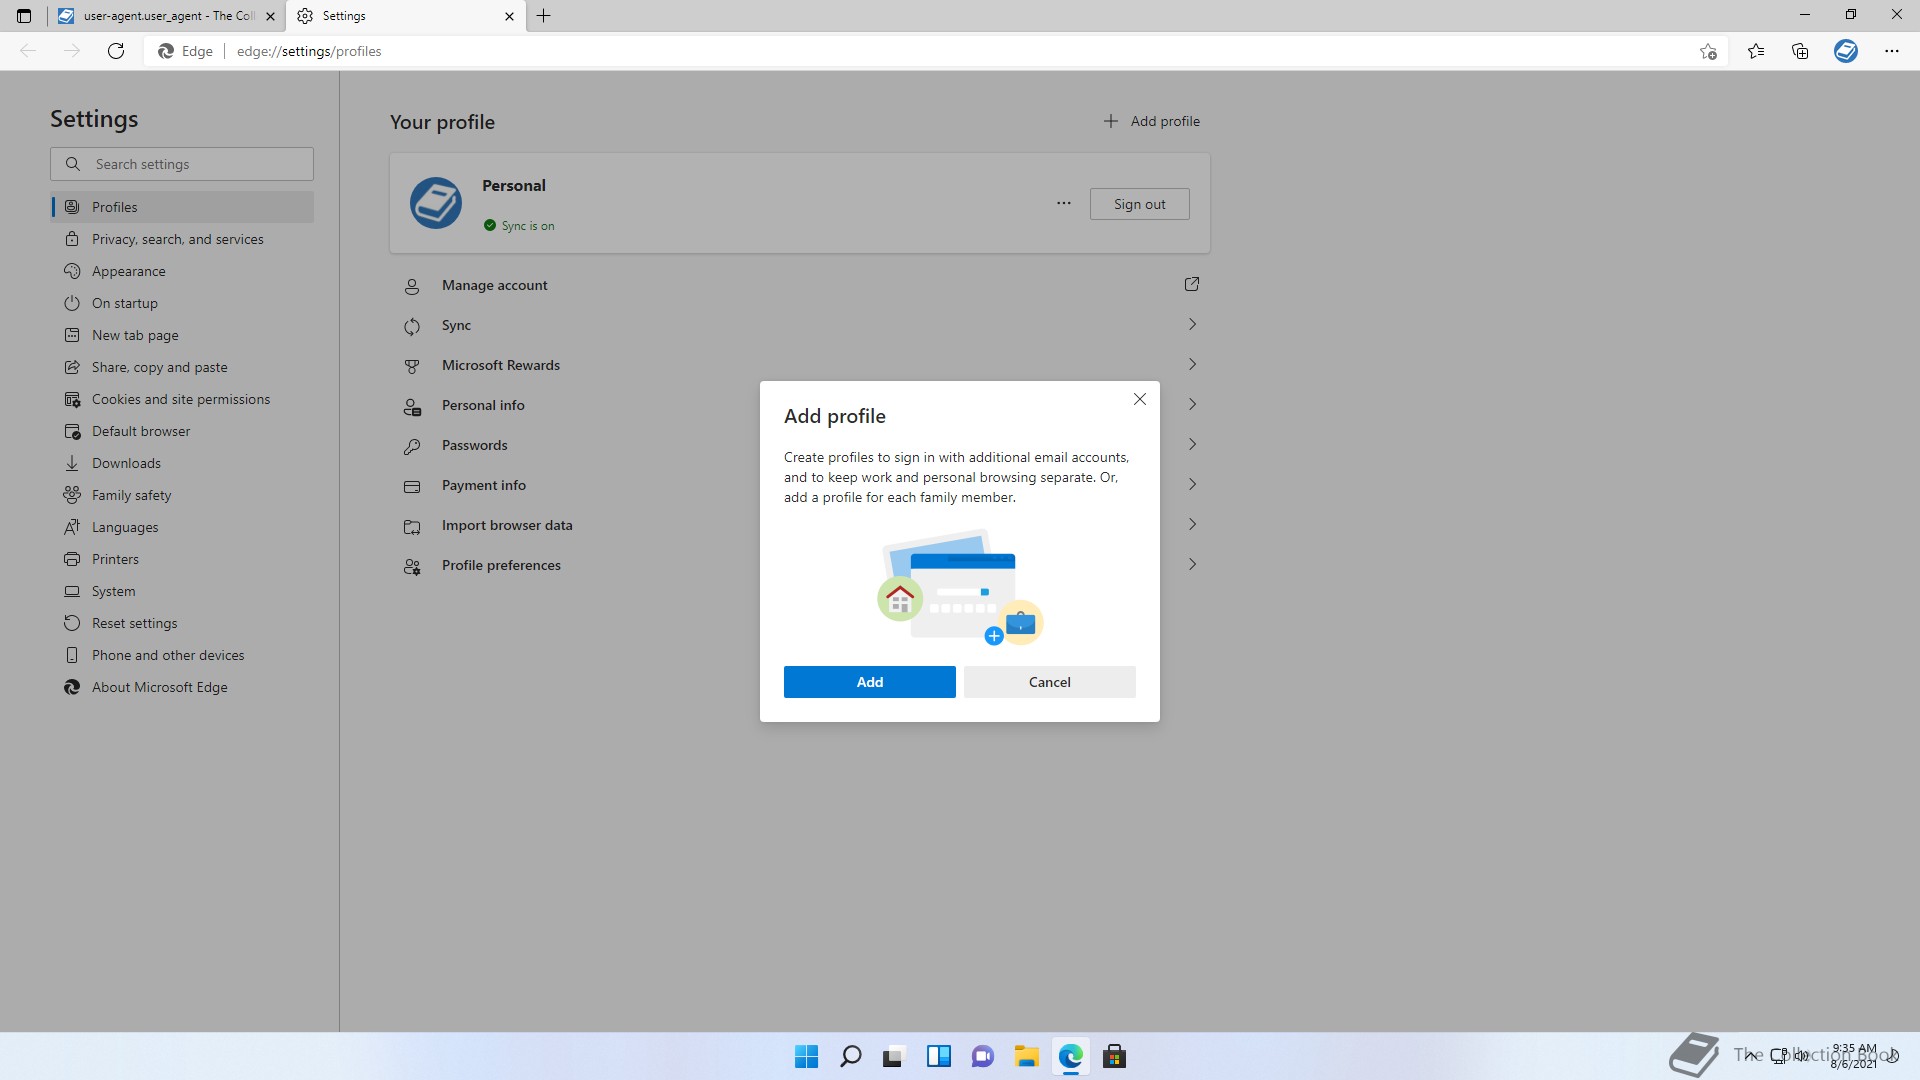Expand Import browser data chevron
The image size is (1920, 1080).
tap(1191, 525)
